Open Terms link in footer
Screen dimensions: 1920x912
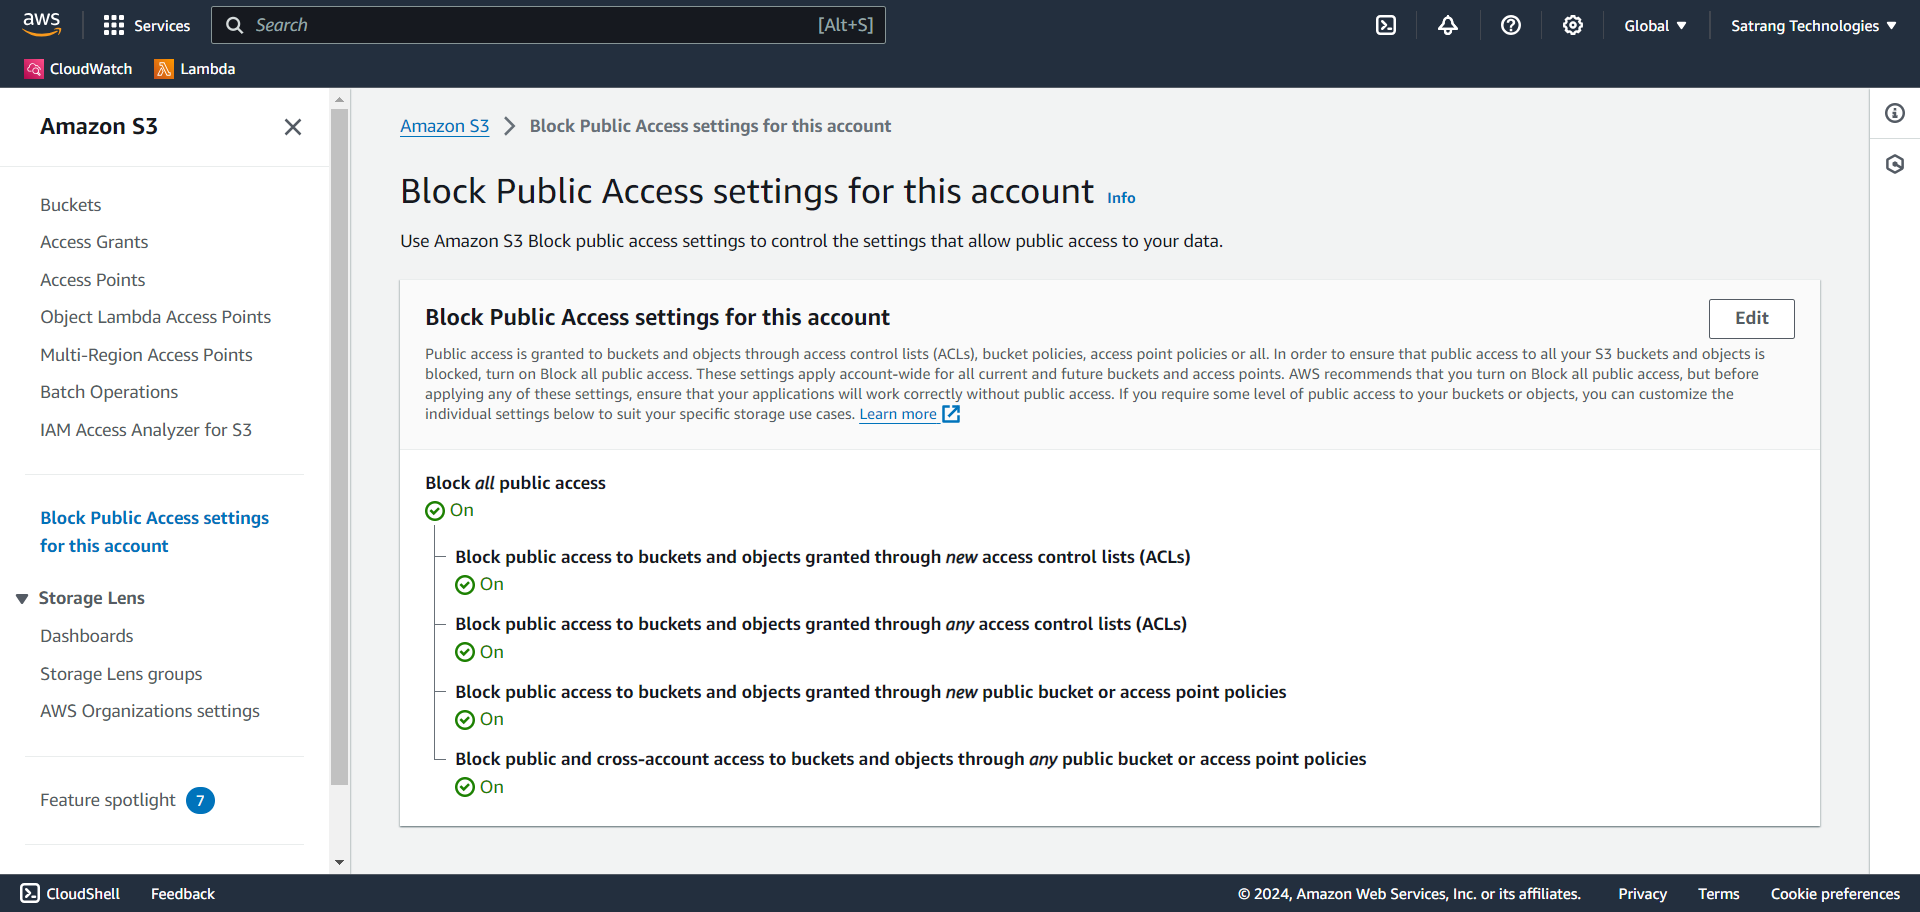(x=1718, y=894)
